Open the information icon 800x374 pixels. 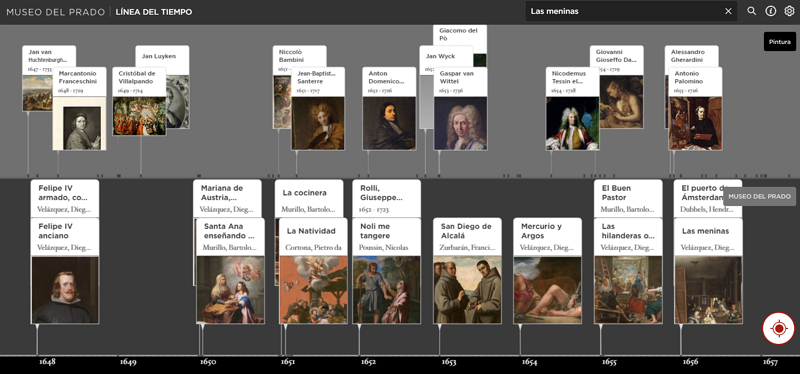(770, 11)
